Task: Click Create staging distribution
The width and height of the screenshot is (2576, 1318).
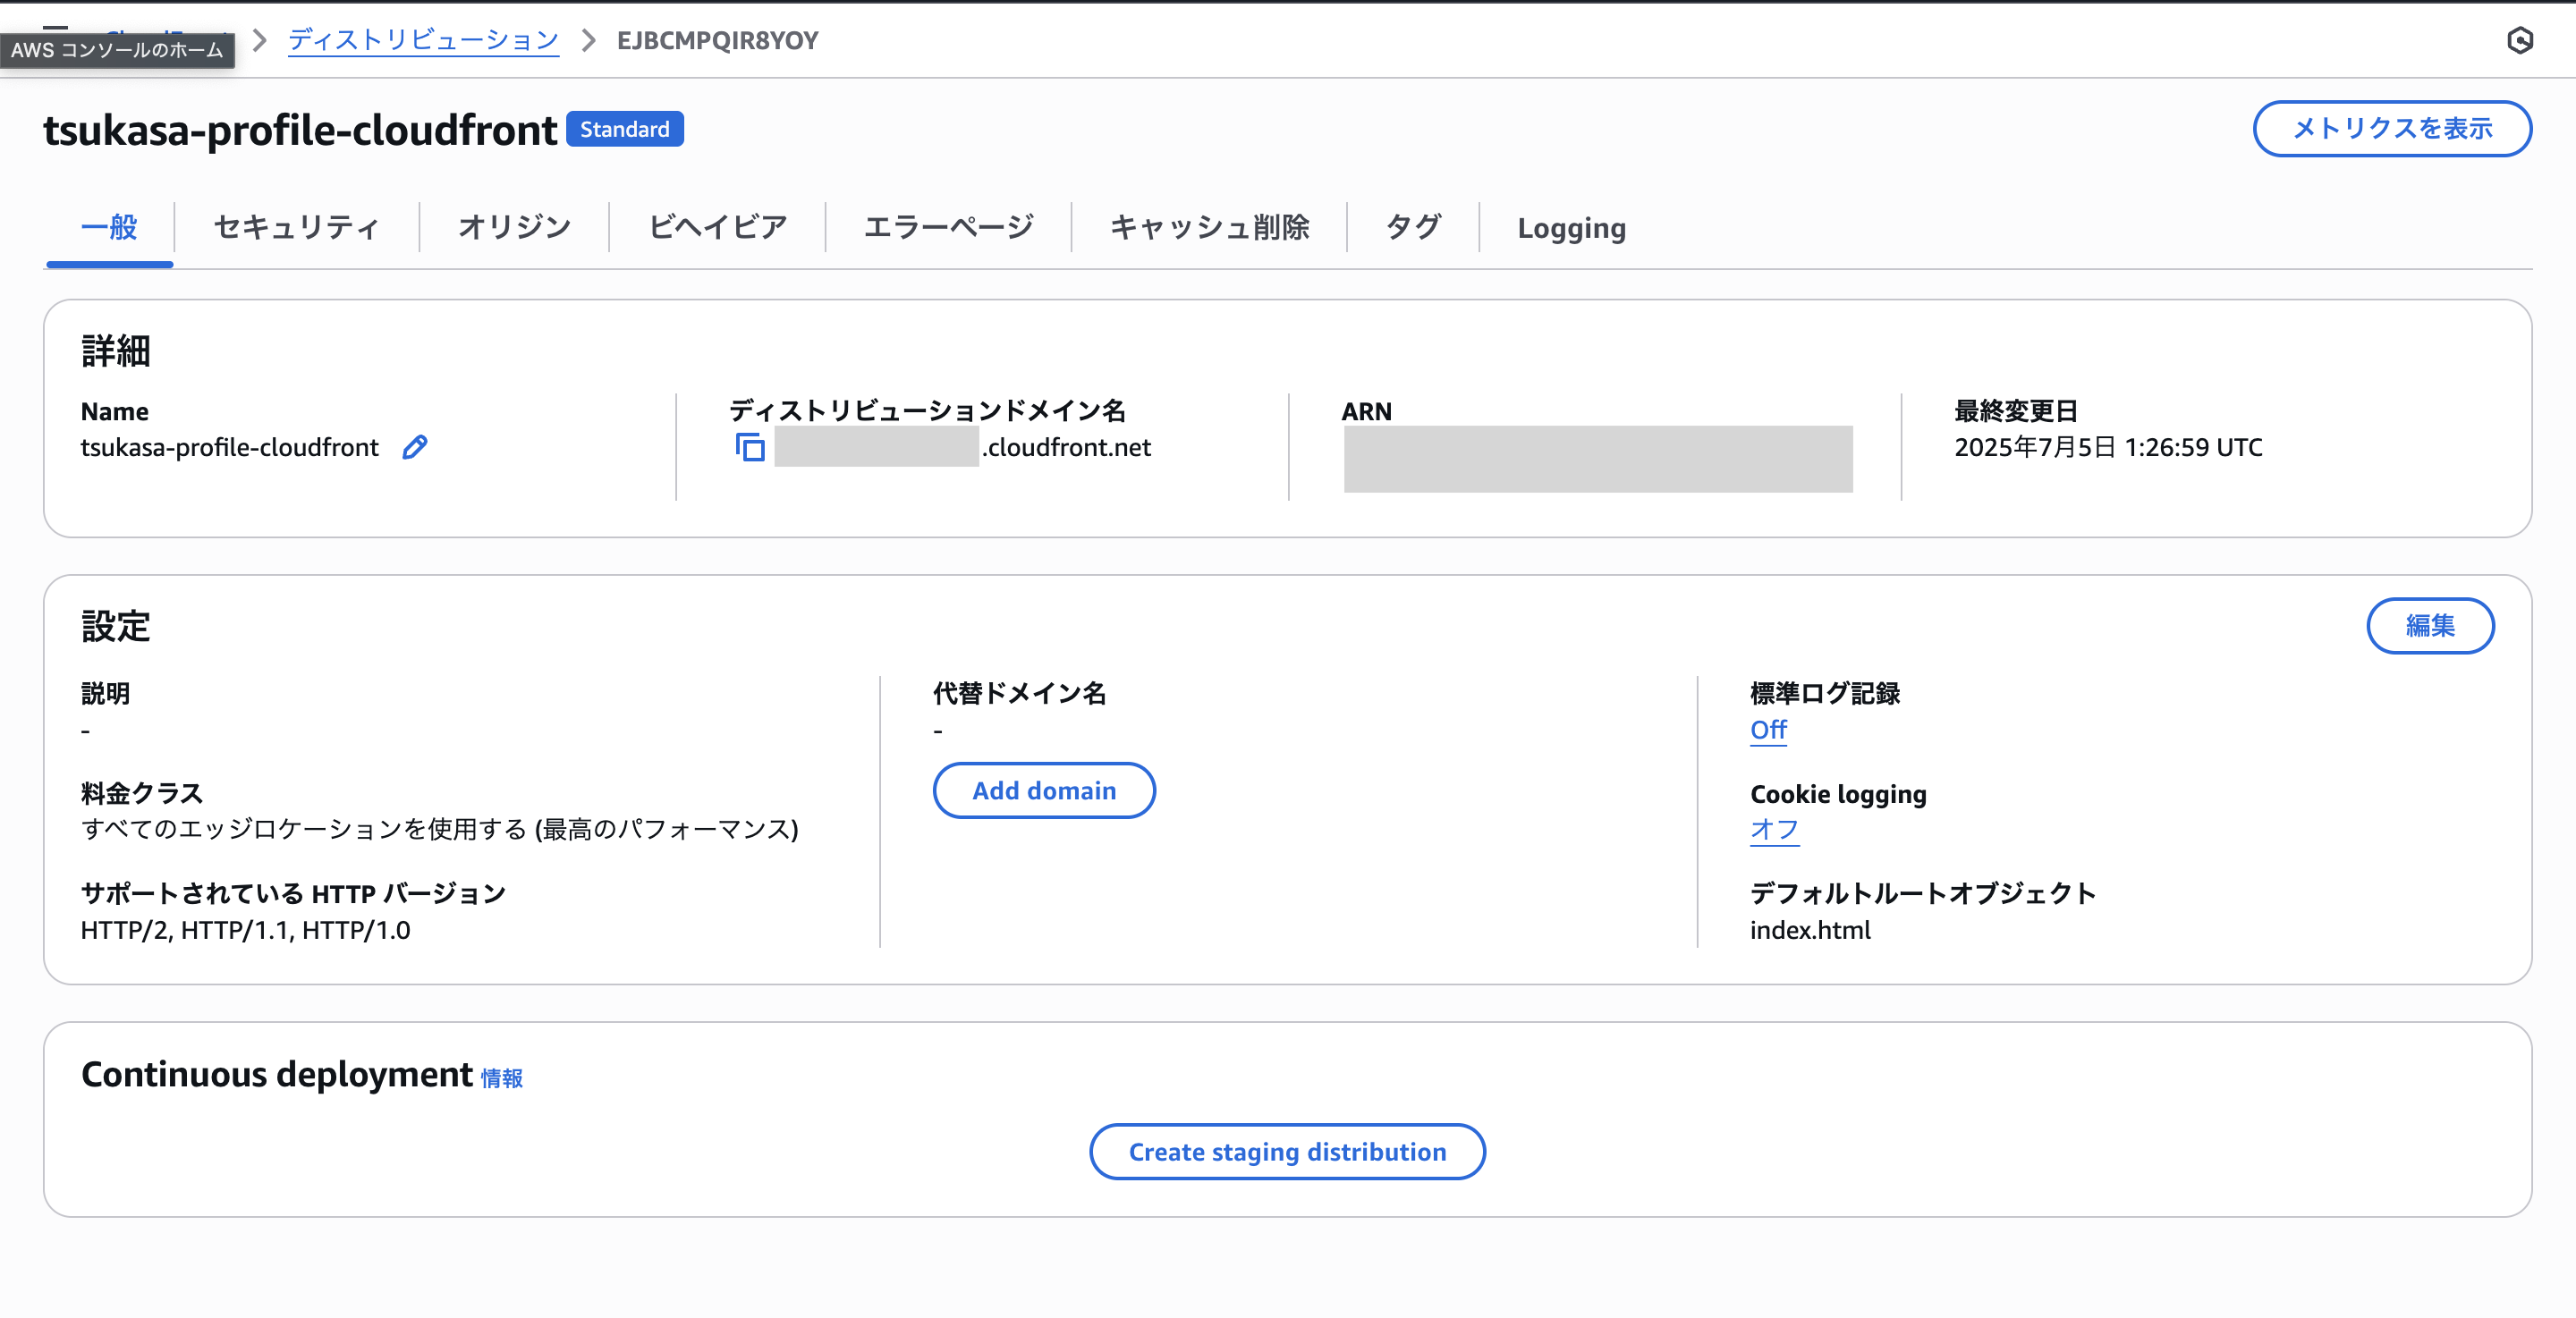Action: click(1286, 1152)
